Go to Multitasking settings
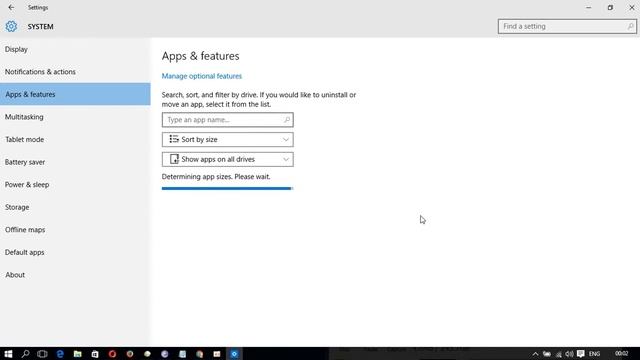This screenshot has height=360, width=640. pos(75,117)
